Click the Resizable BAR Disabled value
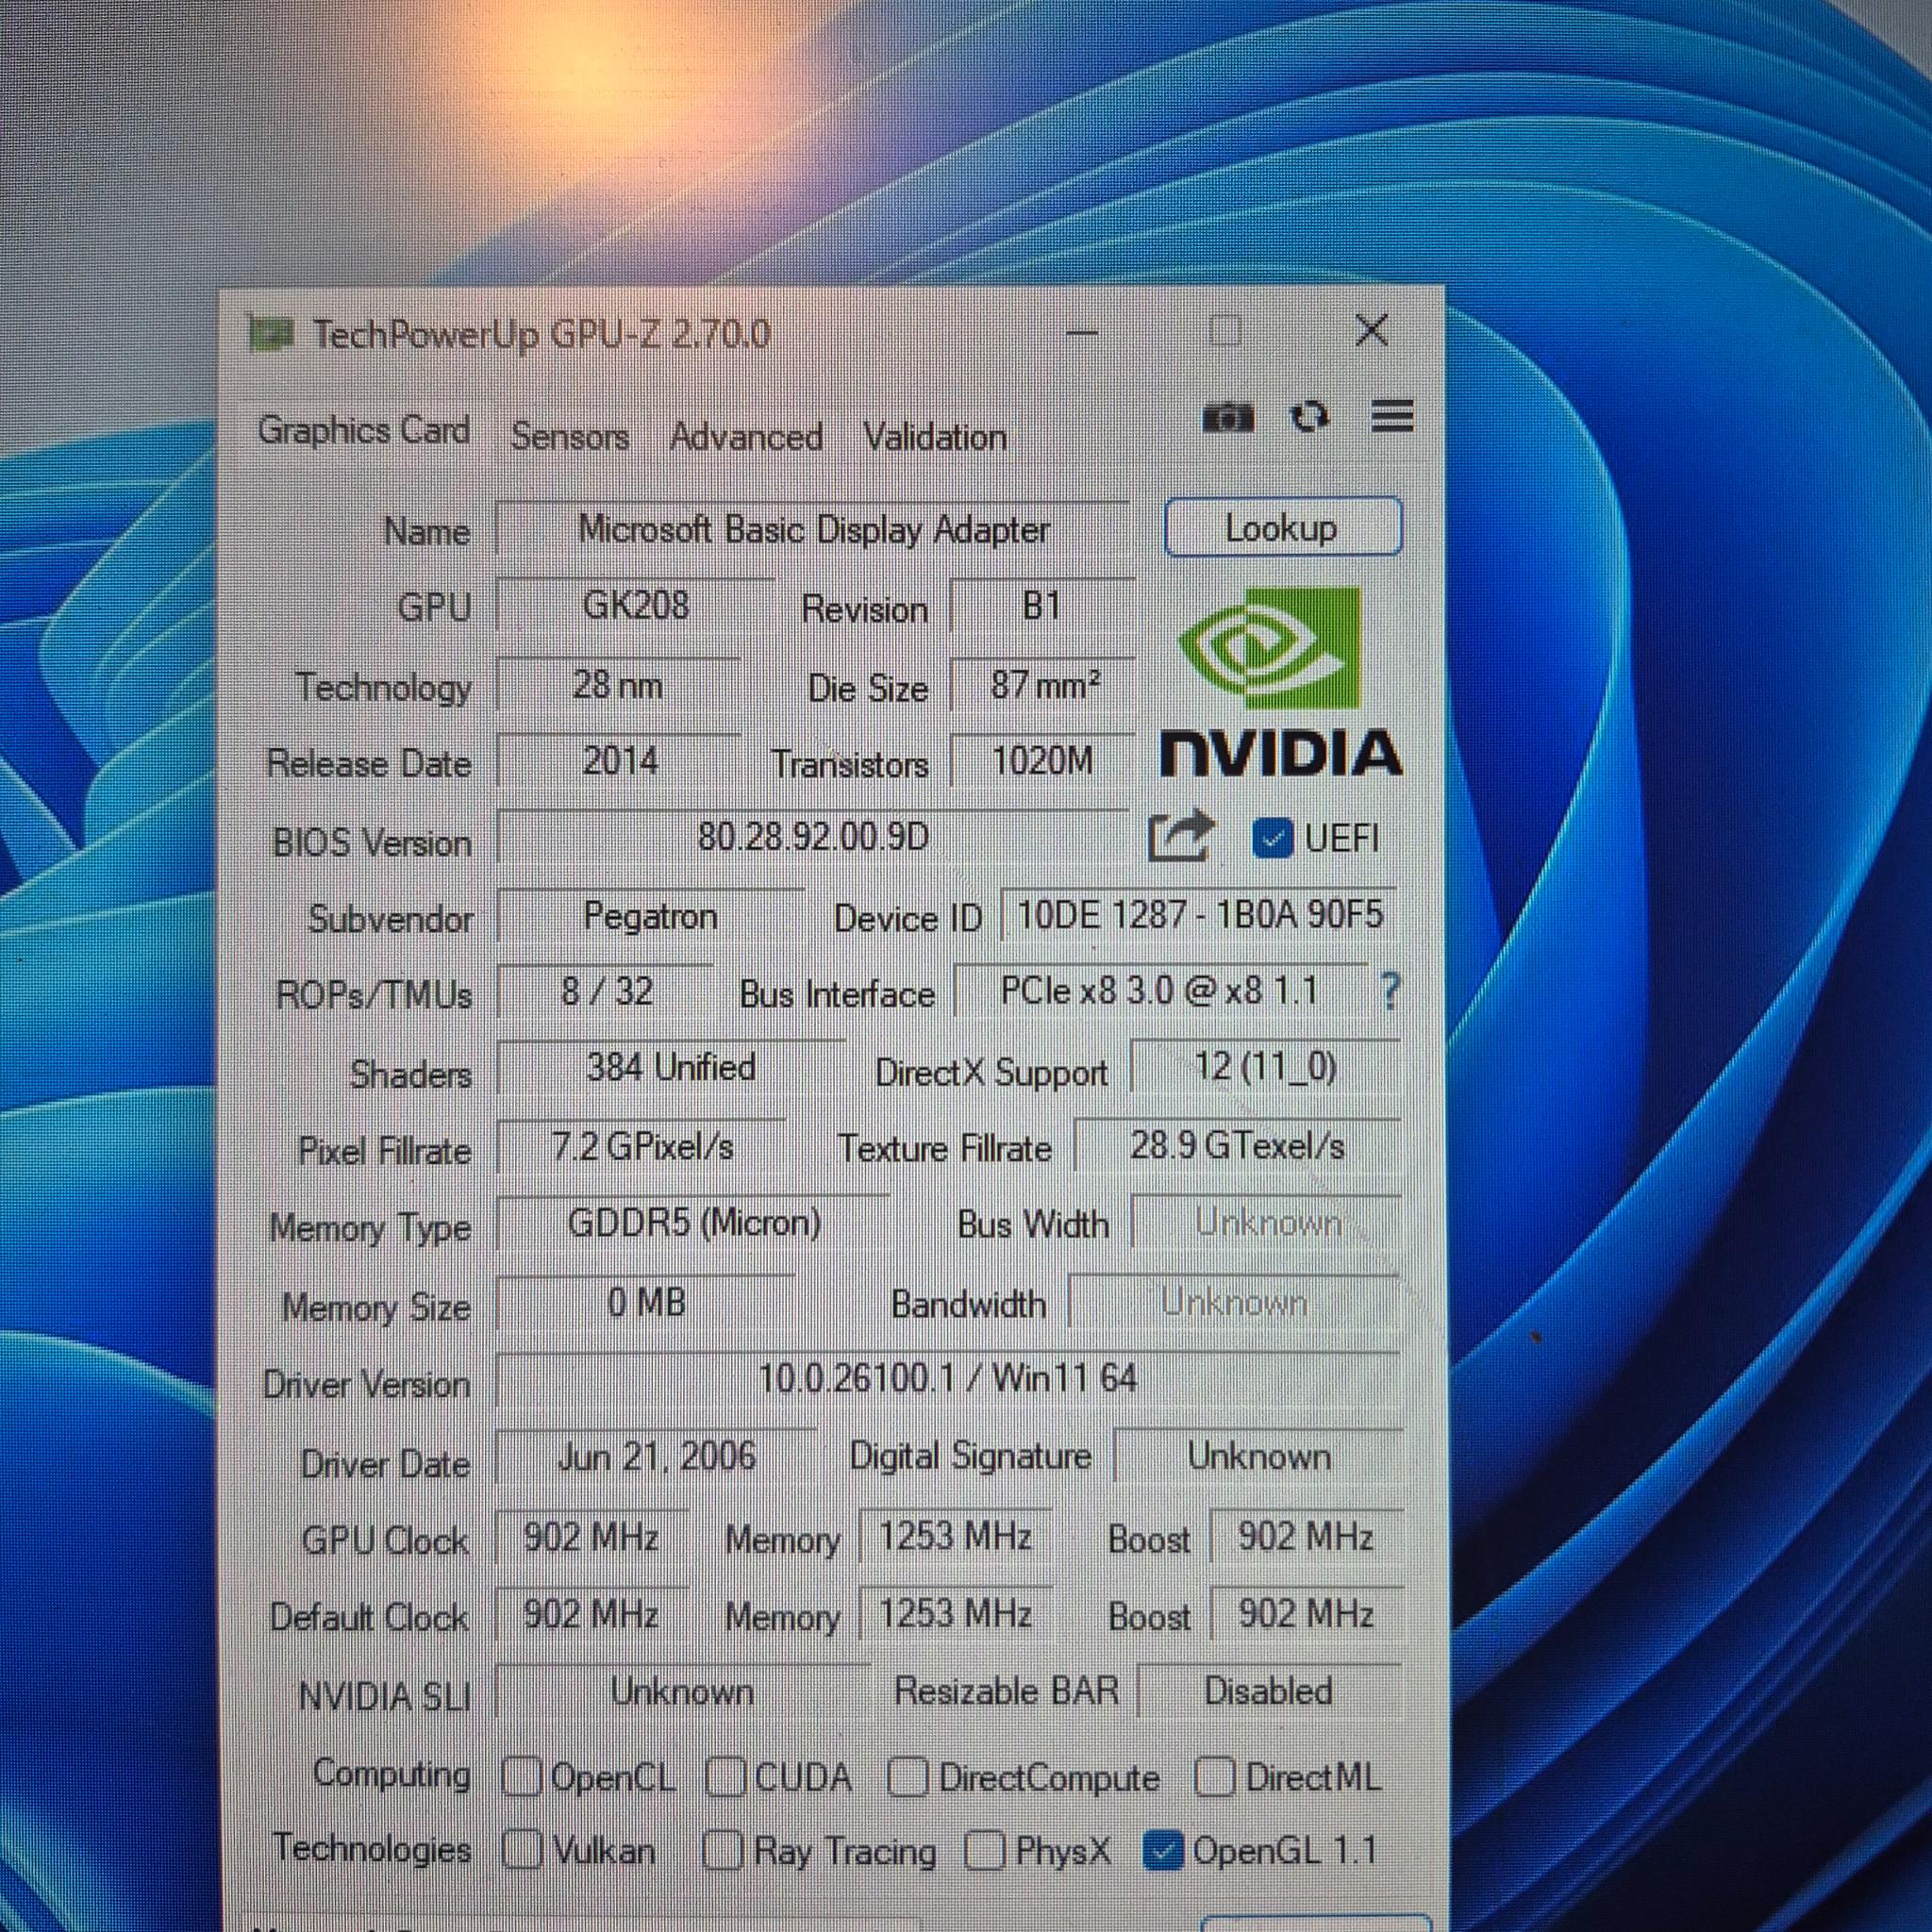Viewport: 1932px width, 1932px height. [1269, 1691]
